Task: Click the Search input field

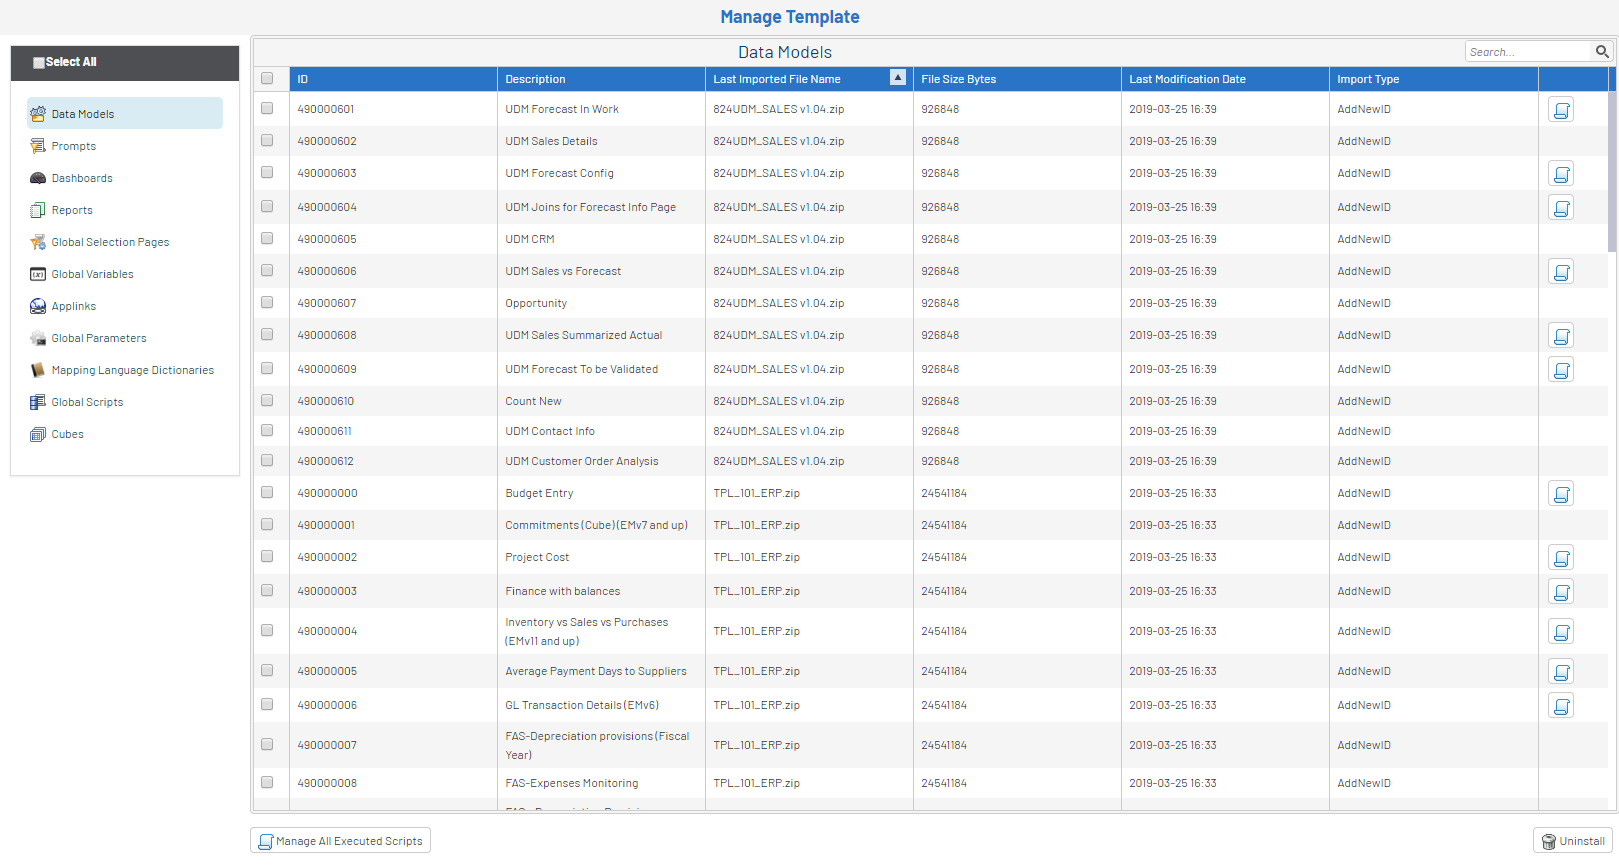Action: coord(1527,52)
